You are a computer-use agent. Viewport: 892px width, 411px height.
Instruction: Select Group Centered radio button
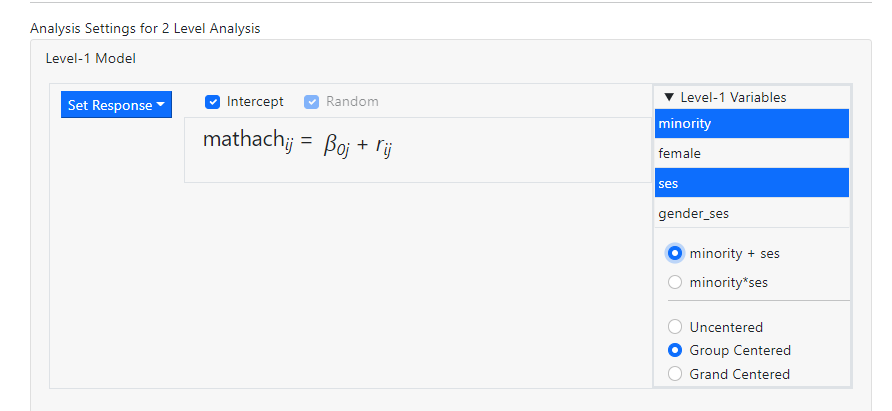675,350
